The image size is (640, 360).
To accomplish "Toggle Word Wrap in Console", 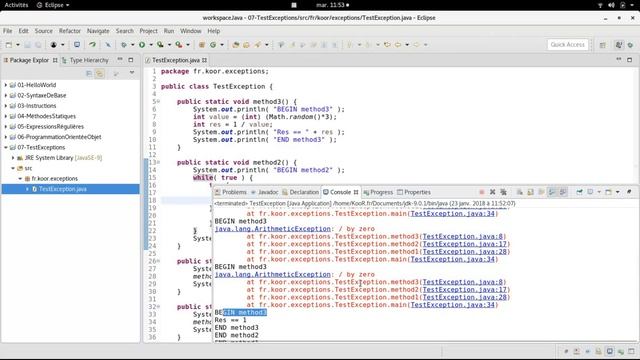I will [541, 192].
